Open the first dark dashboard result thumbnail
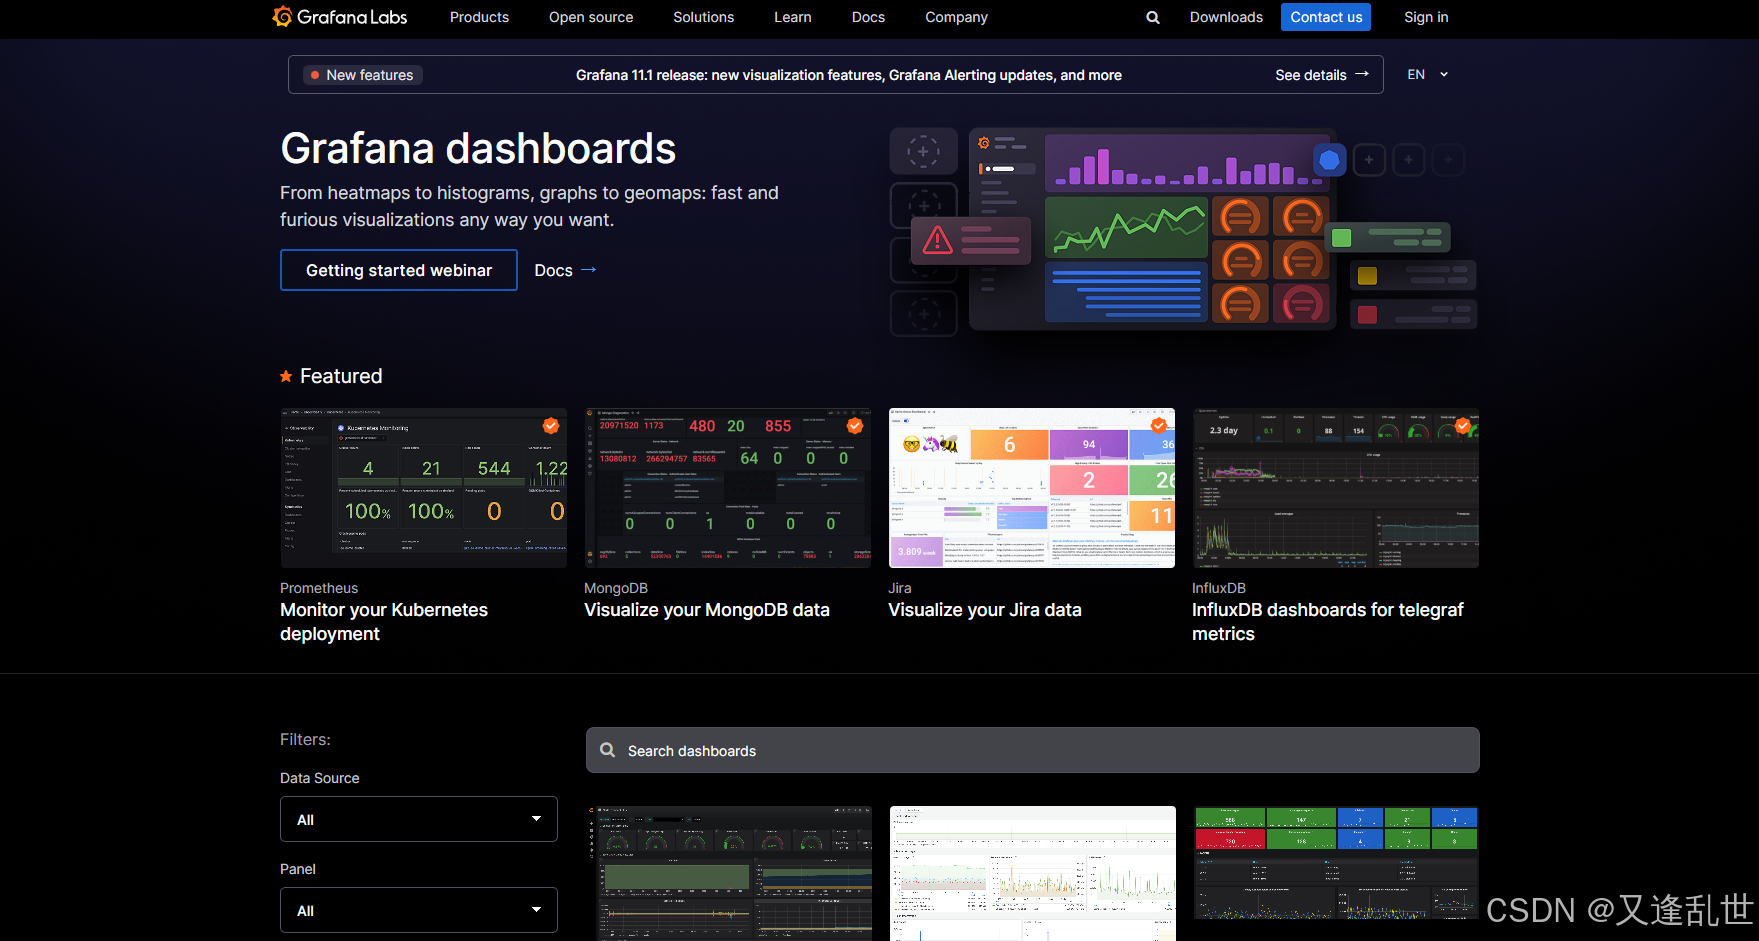 coord(729,873)
